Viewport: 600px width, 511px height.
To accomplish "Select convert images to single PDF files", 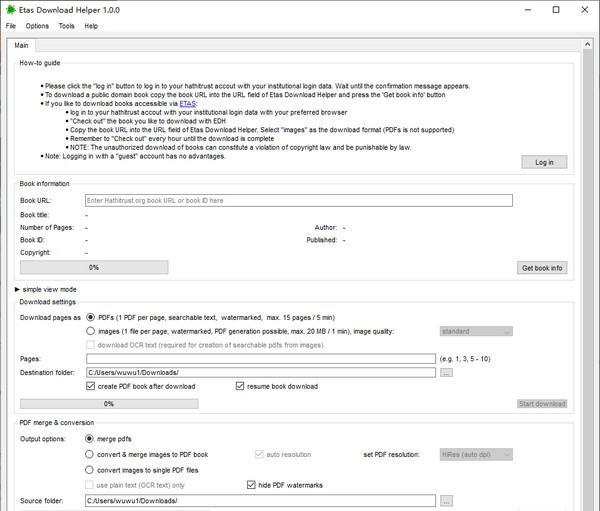I will 89,470.
